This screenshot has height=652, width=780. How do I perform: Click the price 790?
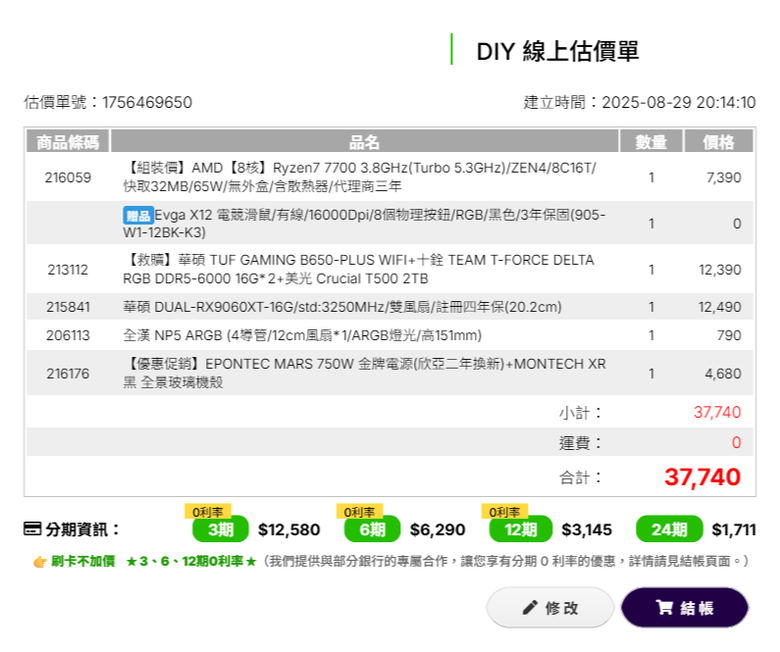(x=729, y=335)
